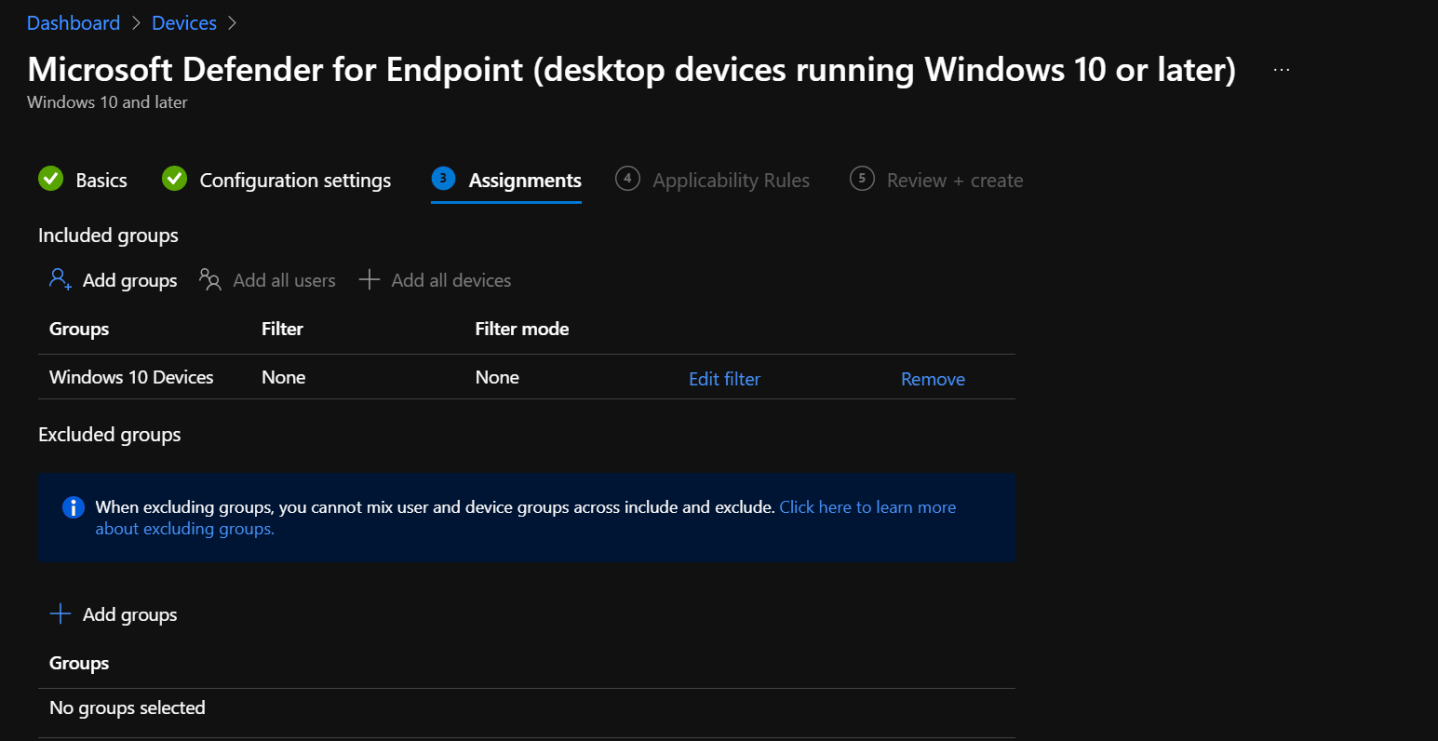Select the Windows 10 Devices group row

pyautogui.click(x=526, y=377)
